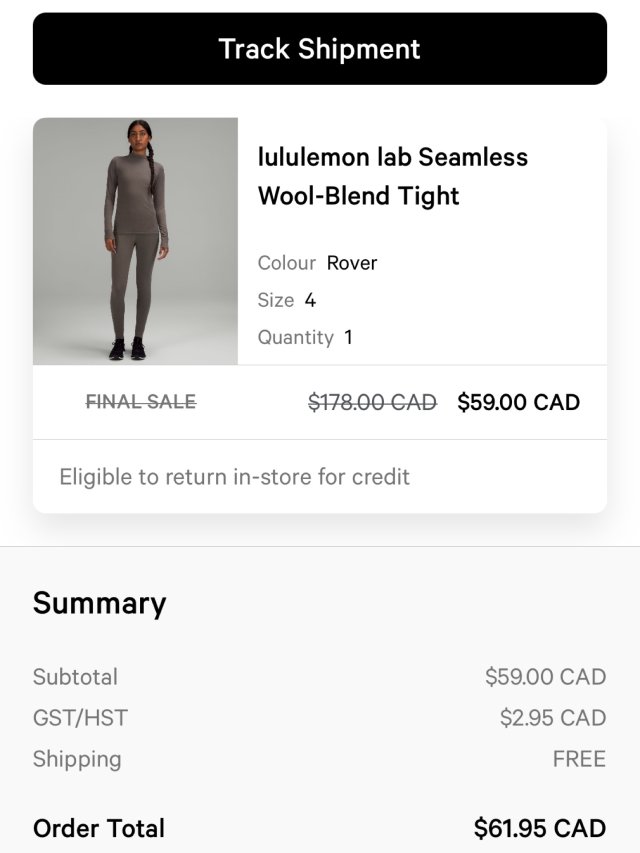The width and height of the screenshot is (640, 853).
Task: Click the Order Total label
Action: point(99,828)
